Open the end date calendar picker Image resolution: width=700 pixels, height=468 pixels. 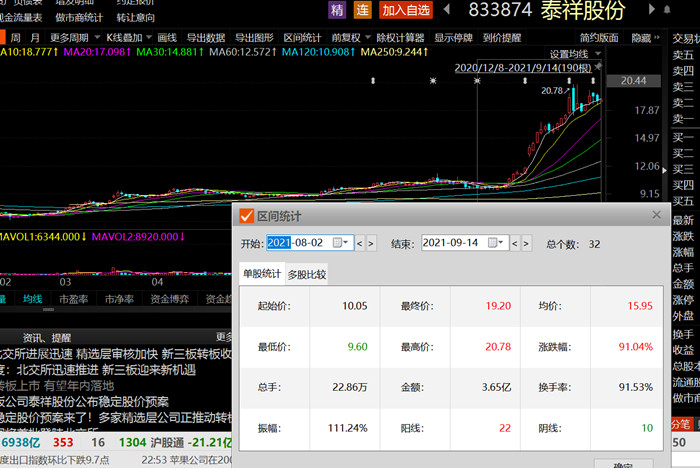501,243
